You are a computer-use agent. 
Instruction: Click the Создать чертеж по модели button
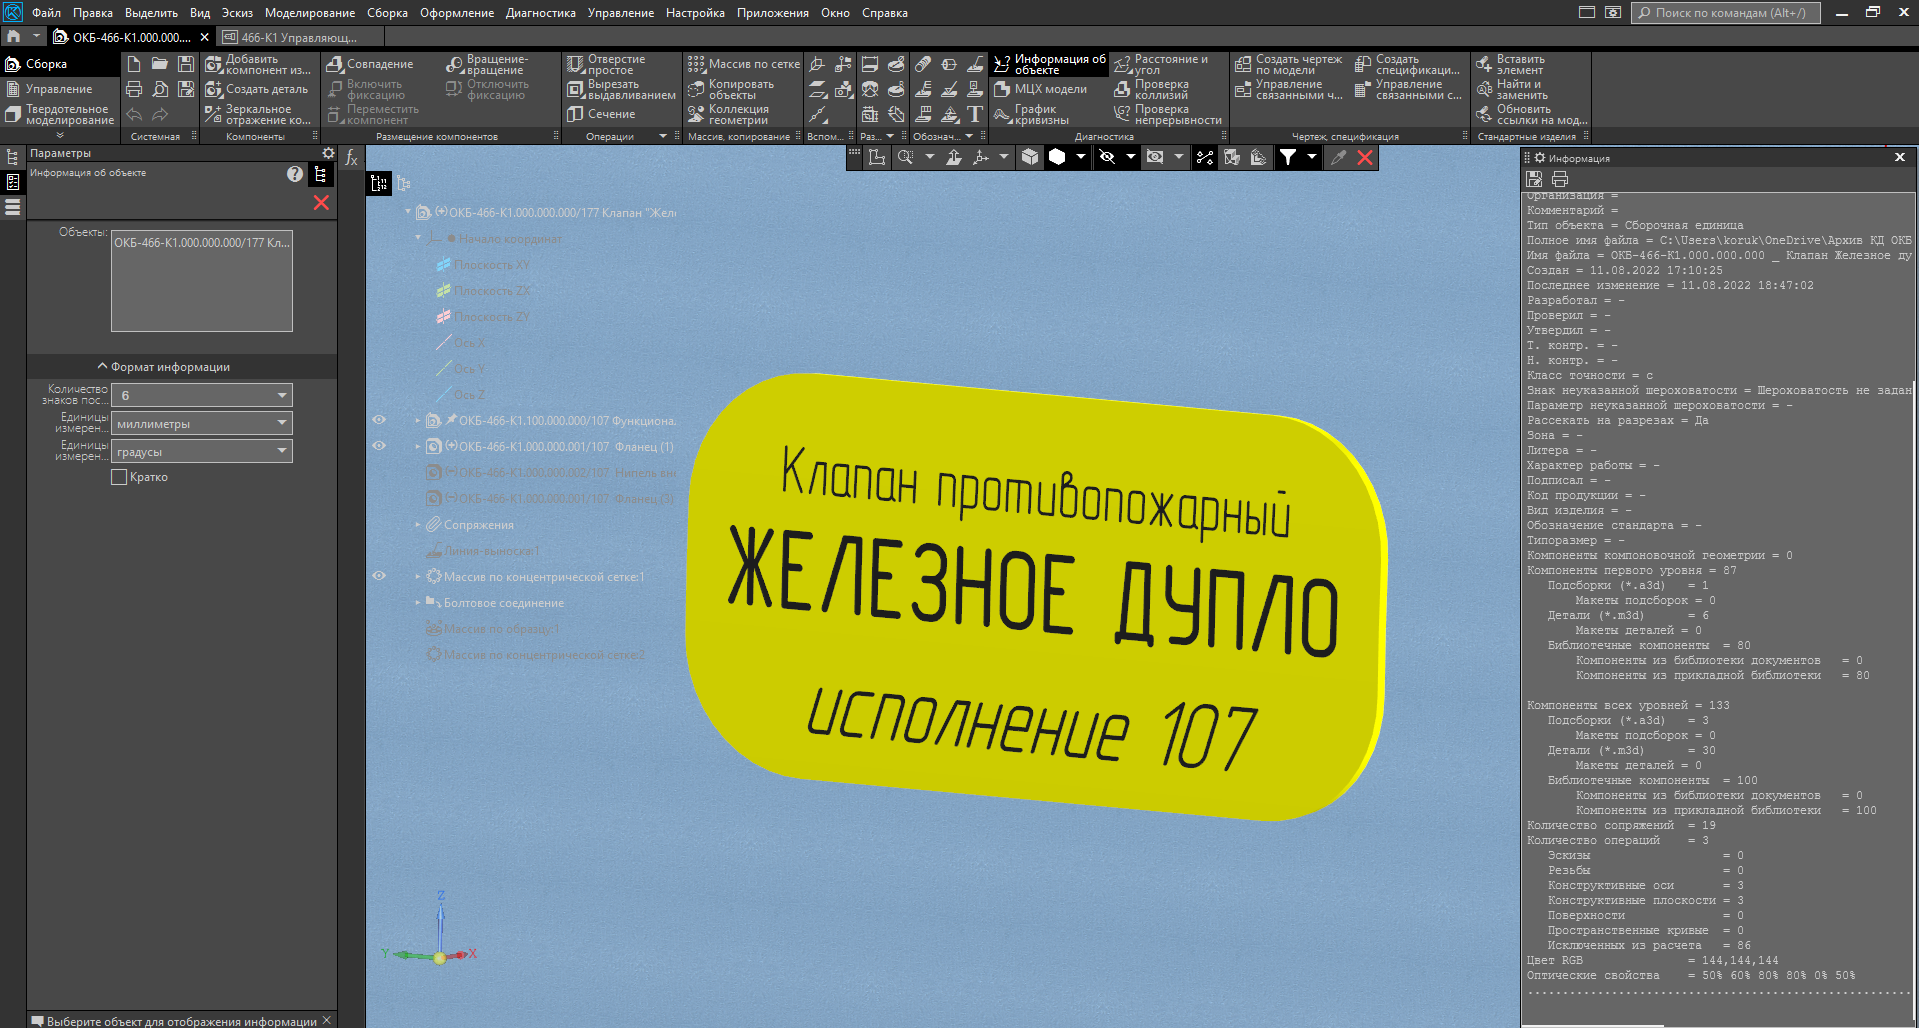point(1289,65)
